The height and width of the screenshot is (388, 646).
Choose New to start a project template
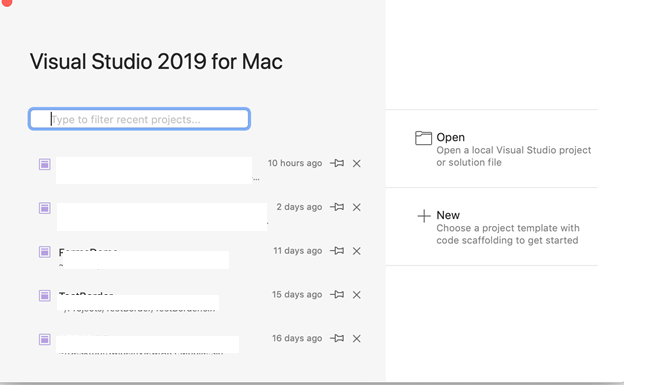click(499, 227)
